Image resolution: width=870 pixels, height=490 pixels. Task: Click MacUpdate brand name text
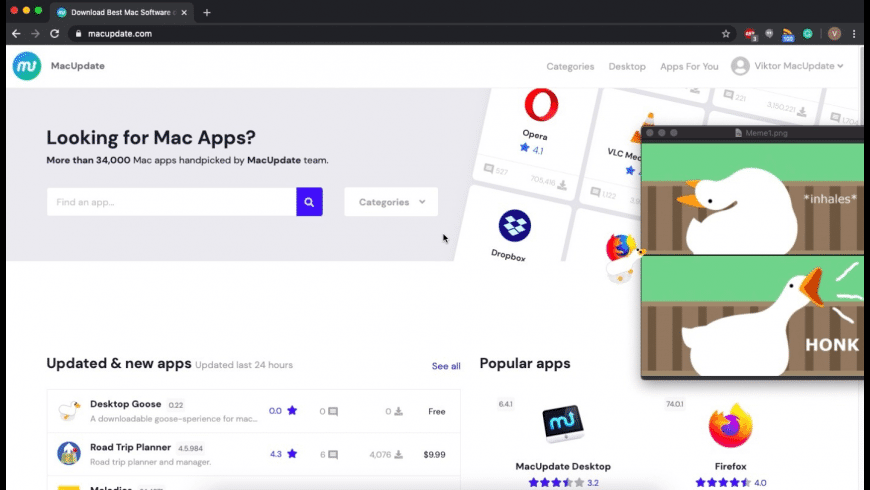coord(78,66)
